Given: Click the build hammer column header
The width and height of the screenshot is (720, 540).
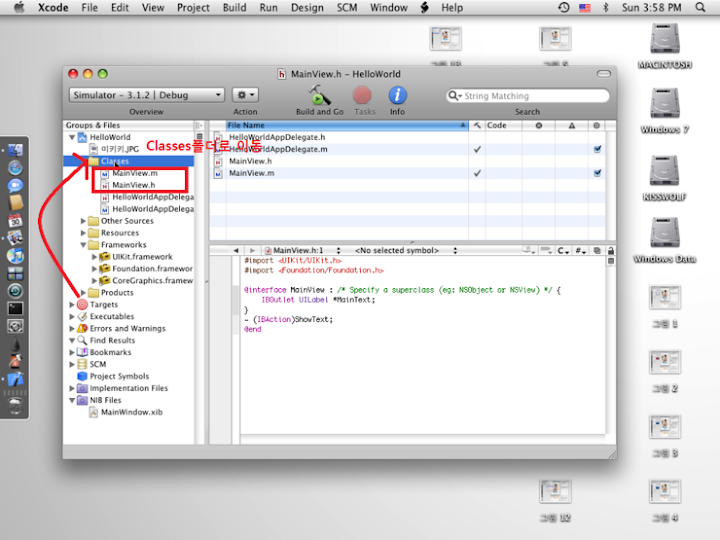Looking at the screenshot, I should (477, 125).
